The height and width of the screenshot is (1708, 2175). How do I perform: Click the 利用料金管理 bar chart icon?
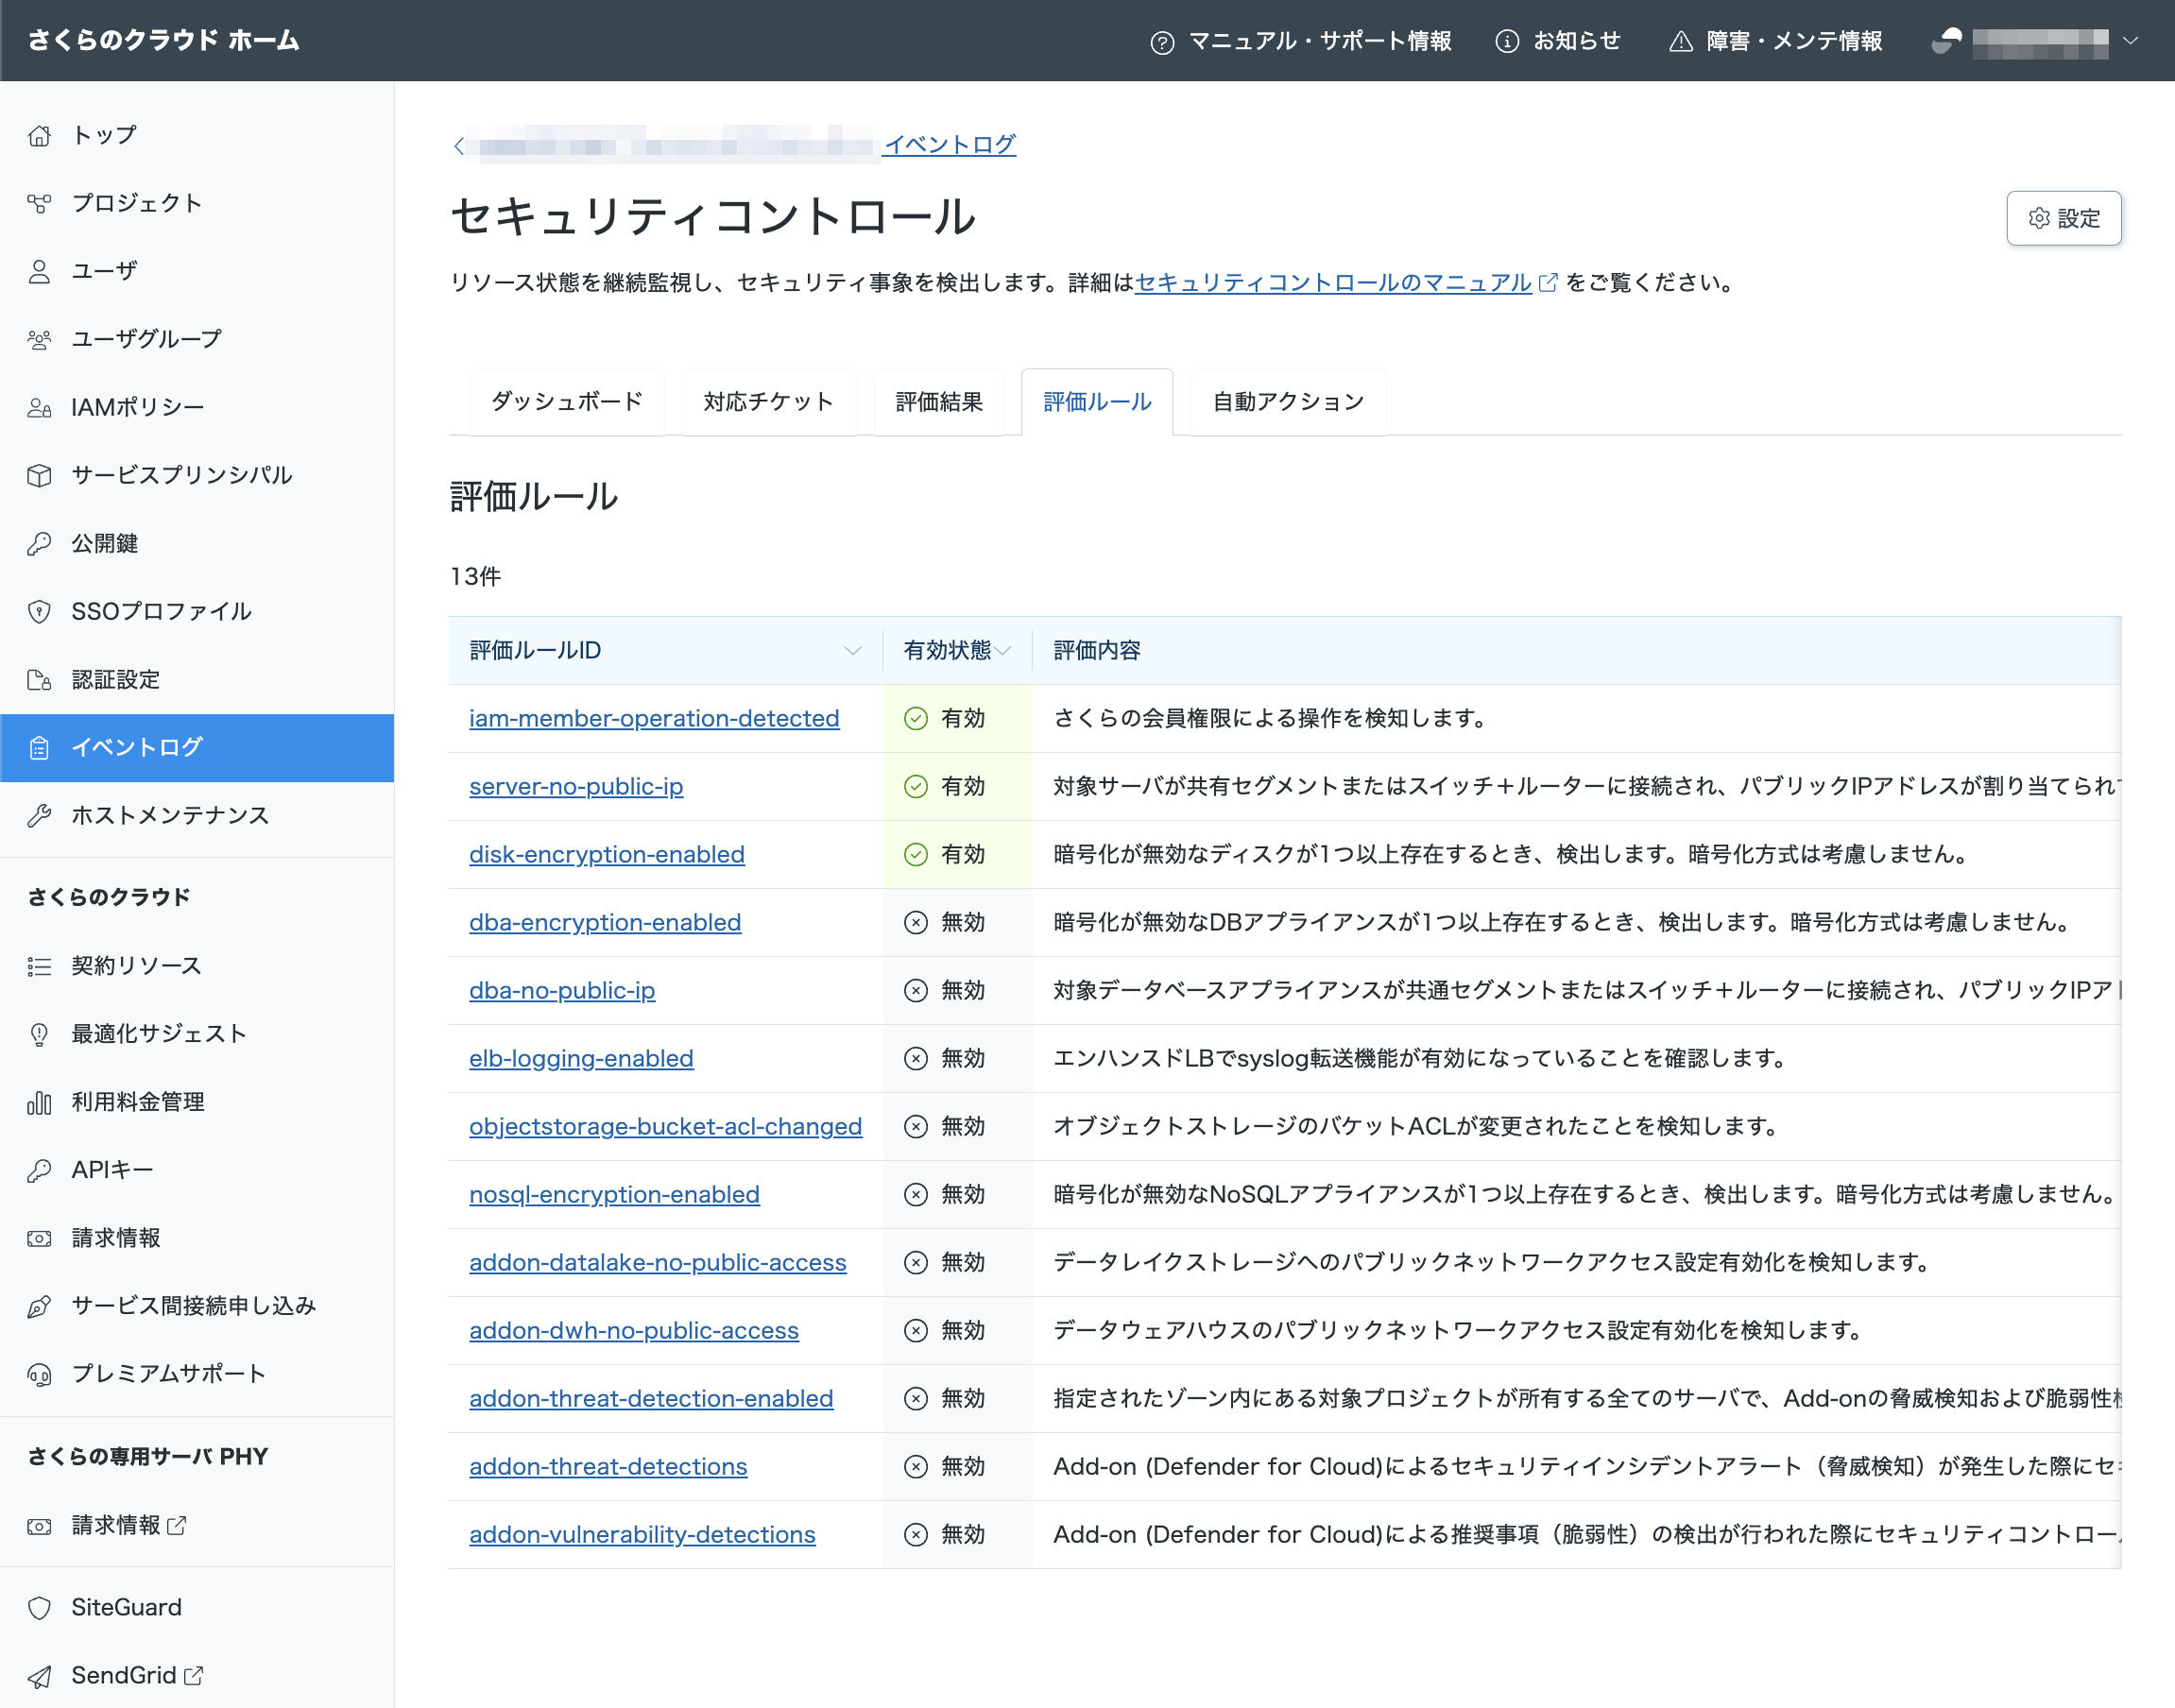pos(39,1102)
